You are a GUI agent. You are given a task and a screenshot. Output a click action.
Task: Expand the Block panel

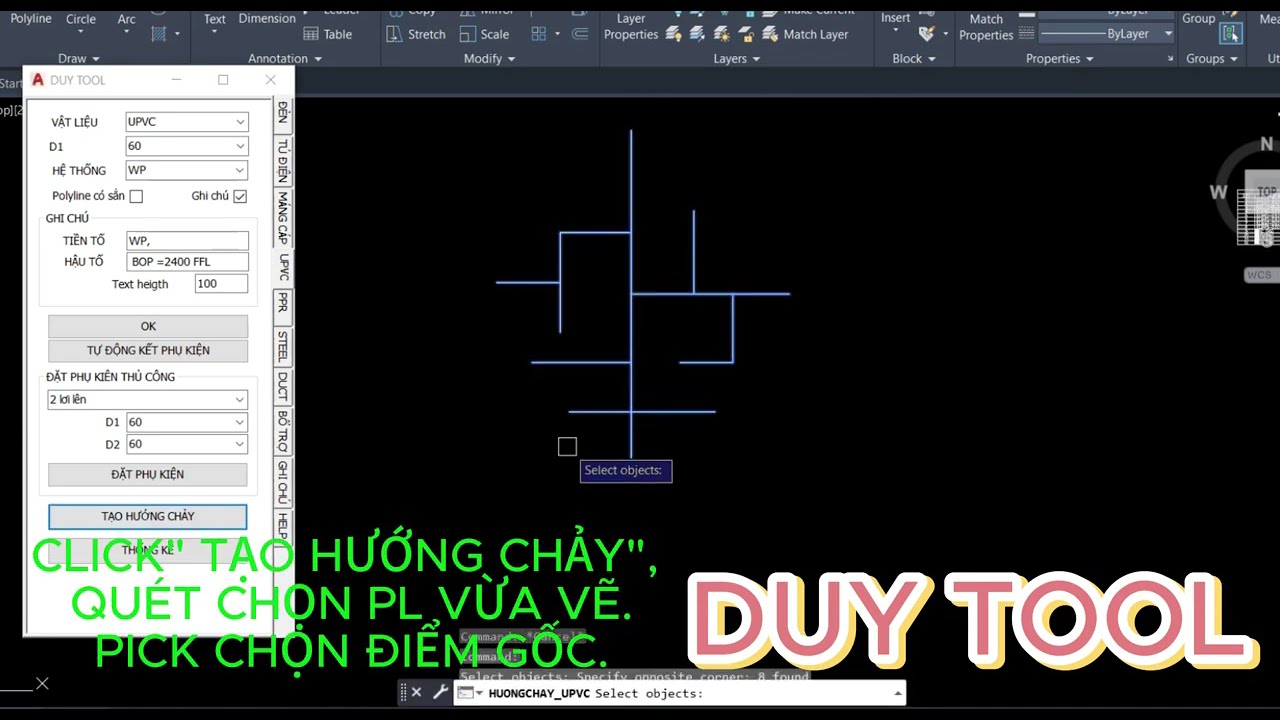tap(914, 59)
